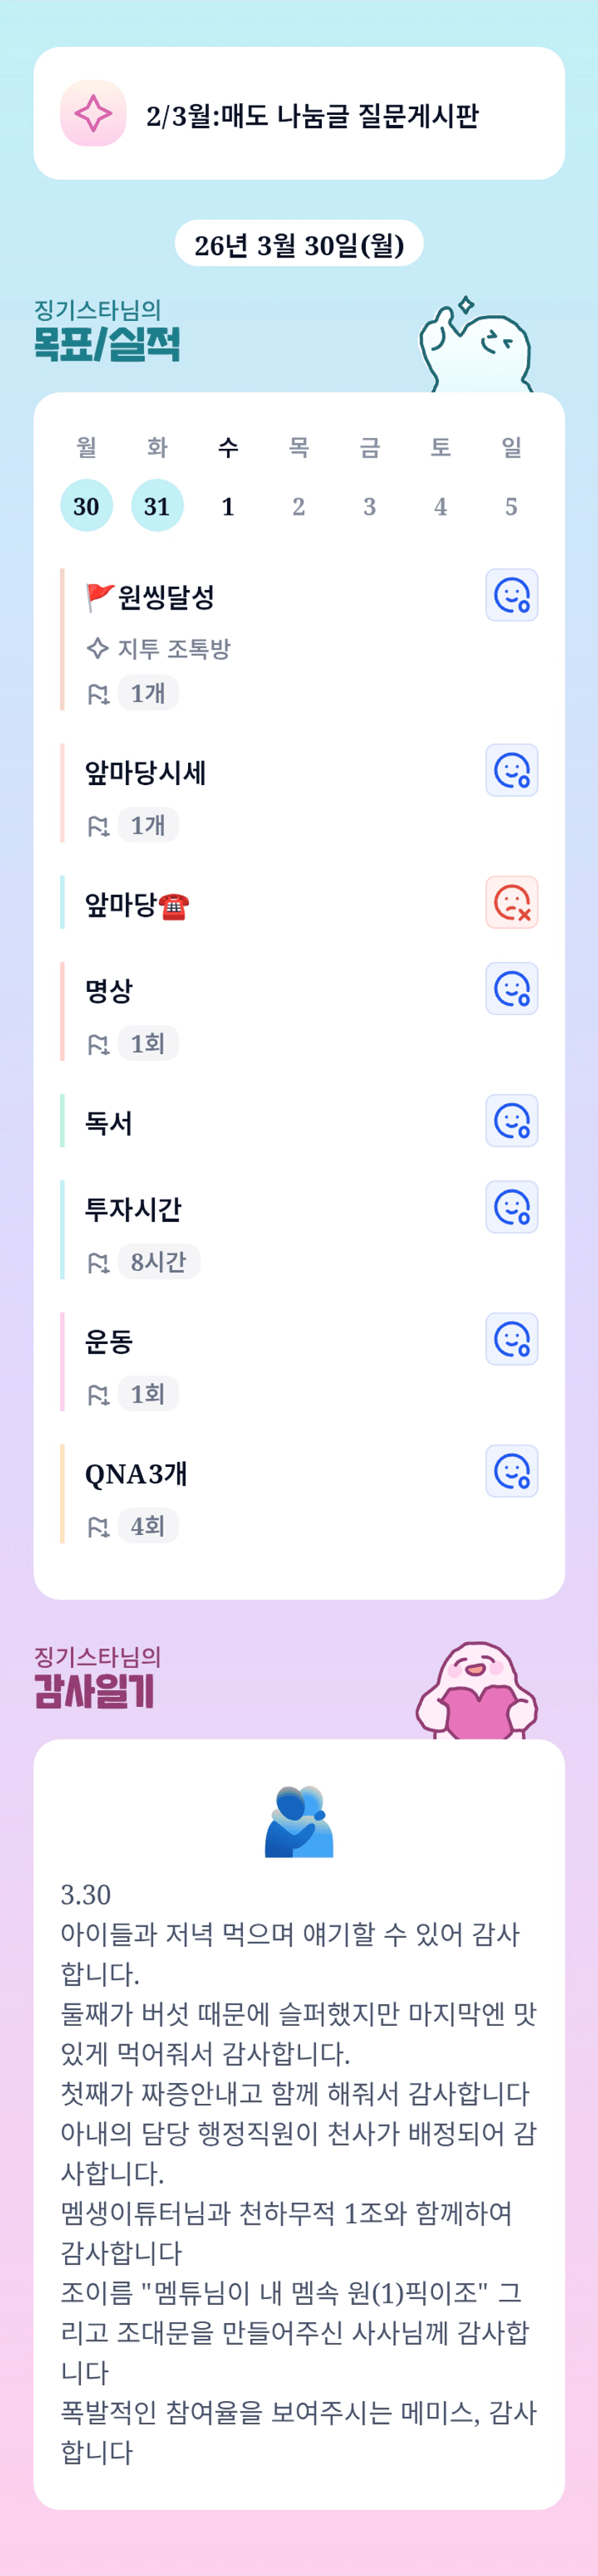Toggle smiley status icon for 명상
Screen dimensions: 598x2576
(x=511, y=989)
